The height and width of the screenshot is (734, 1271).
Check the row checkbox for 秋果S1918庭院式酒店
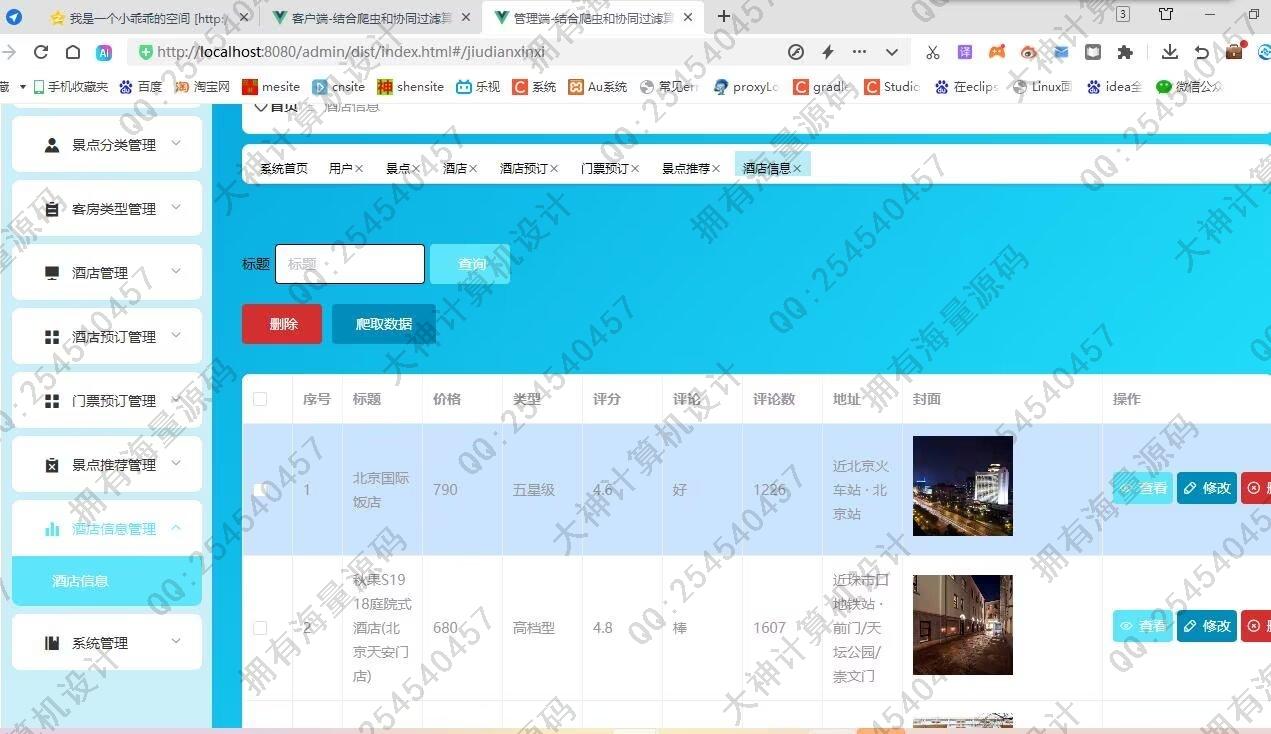[260, 628]
